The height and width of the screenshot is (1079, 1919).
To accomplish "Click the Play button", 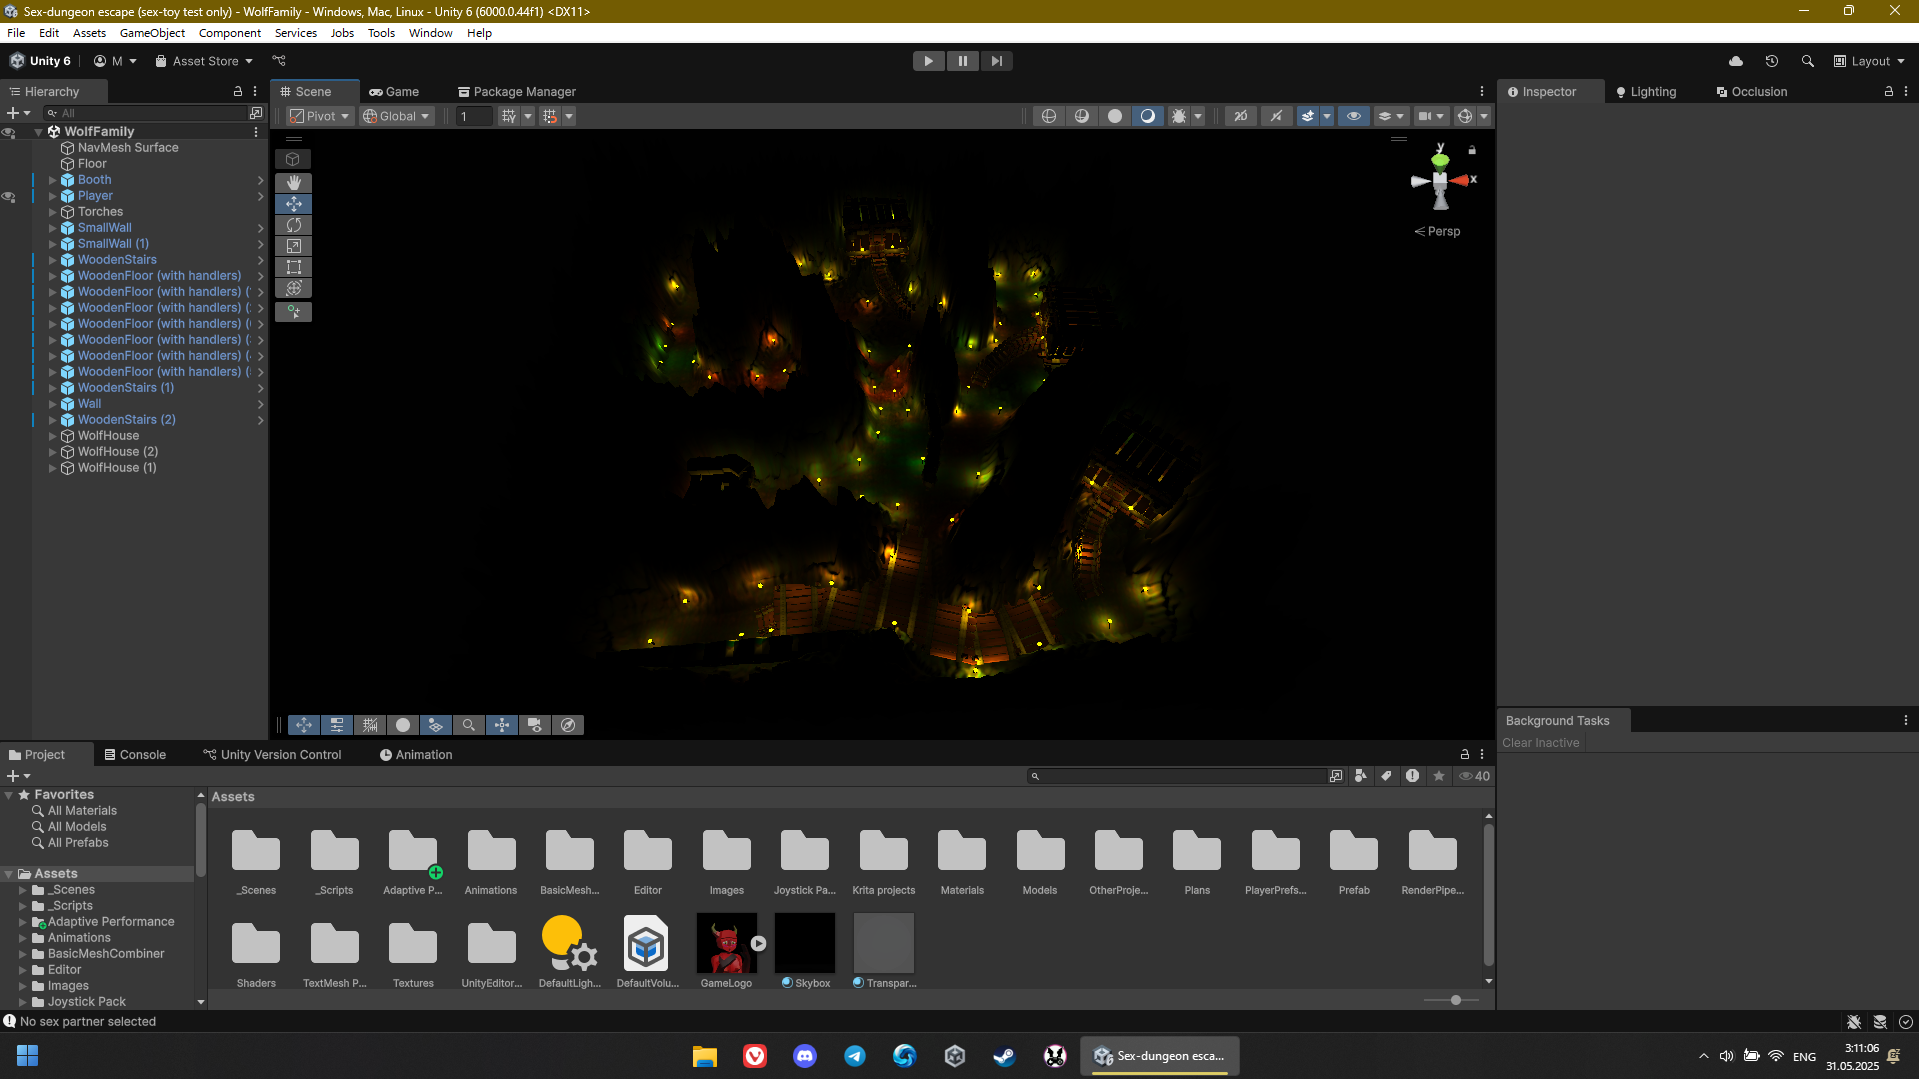I will pyautogui.click(x=929, y=61).
